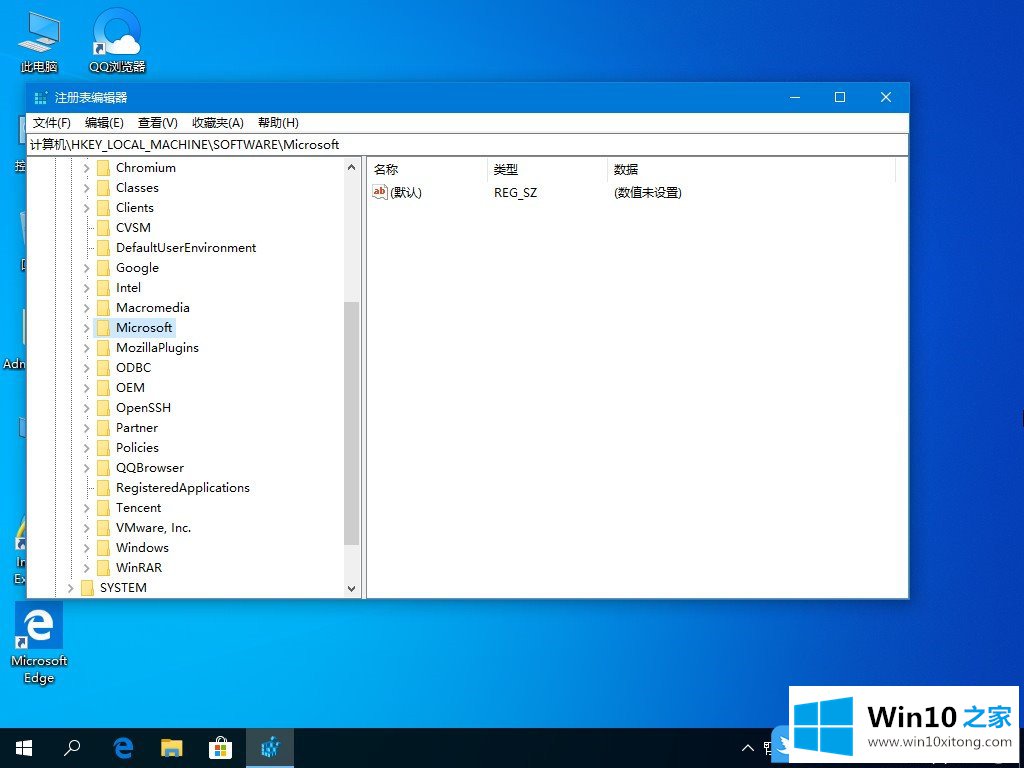Open the Windows Start menu

pos(24,748)
